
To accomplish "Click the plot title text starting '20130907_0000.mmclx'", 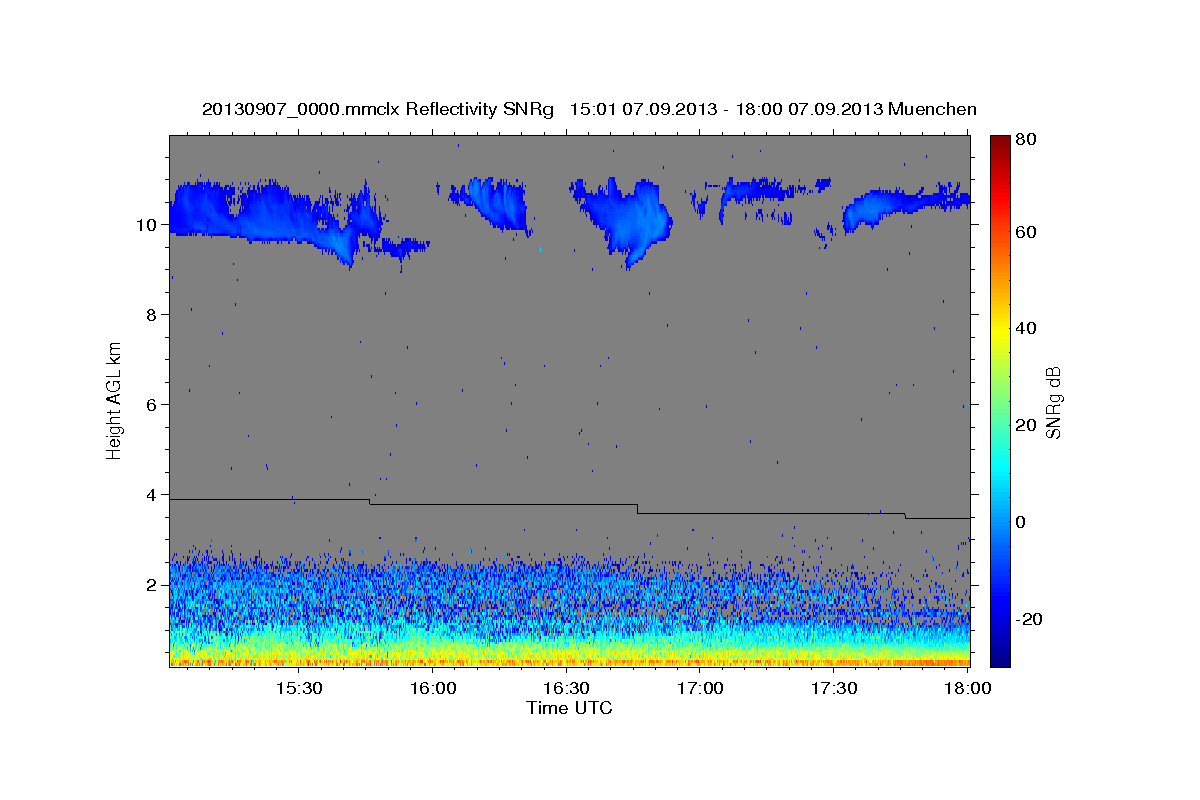I will (589, 109).
